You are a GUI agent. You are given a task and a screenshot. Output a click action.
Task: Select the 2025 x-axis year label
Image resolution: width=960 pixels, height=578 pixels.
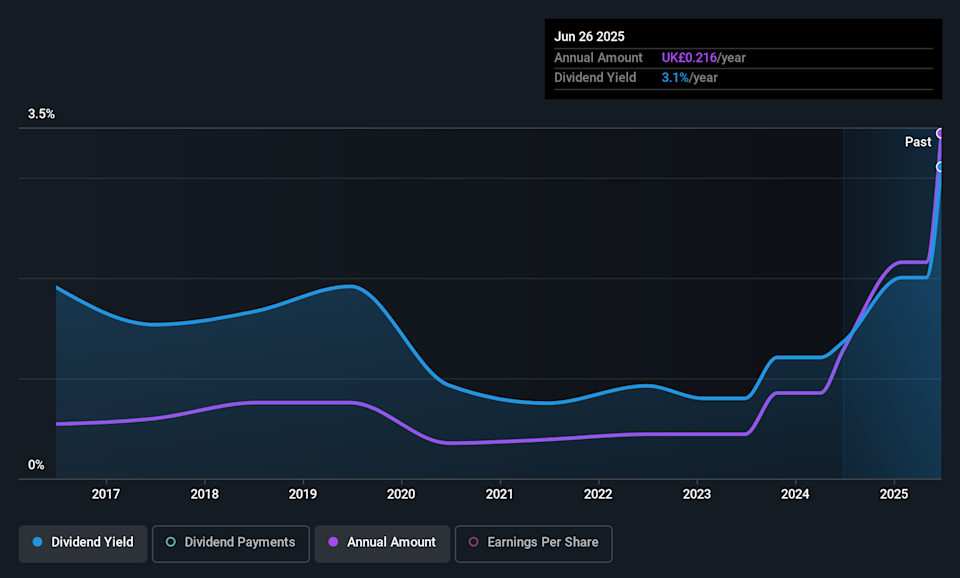click(x=894, y=494)
